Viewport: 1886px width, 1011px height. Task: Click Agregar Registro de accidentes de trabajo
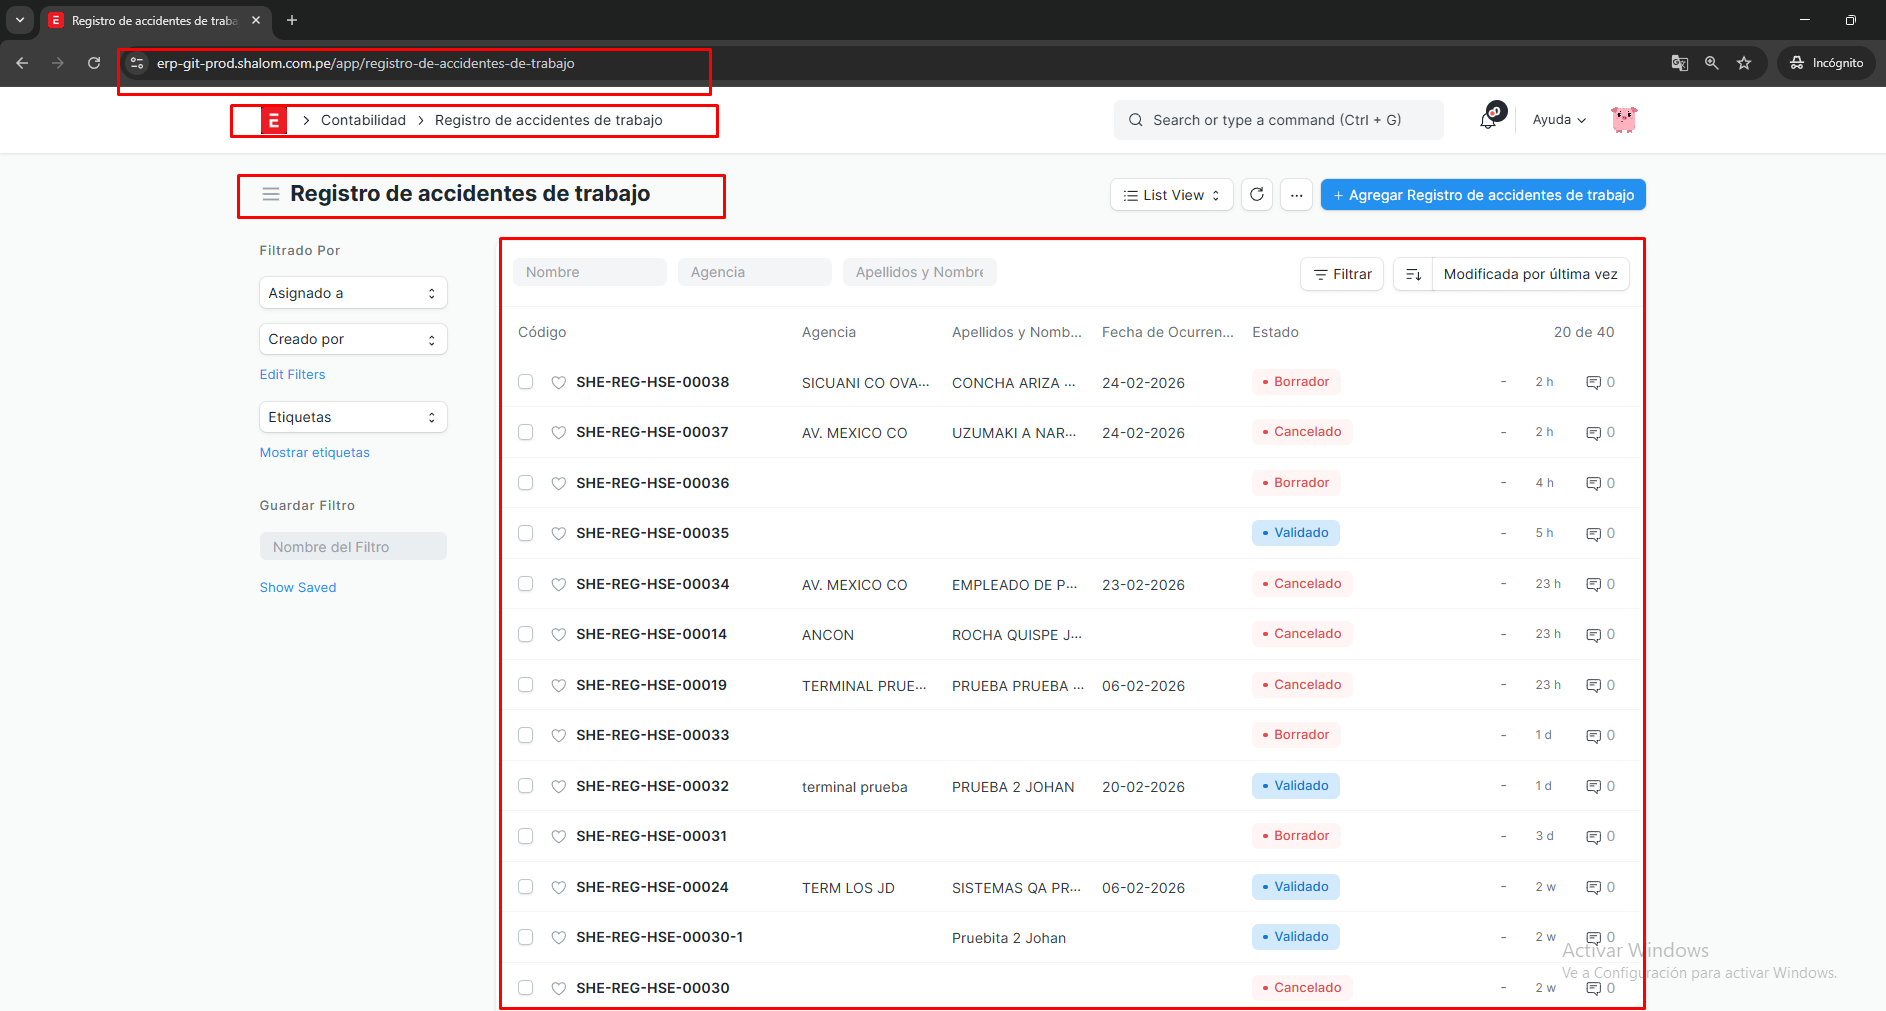(x=1482, y=195)
